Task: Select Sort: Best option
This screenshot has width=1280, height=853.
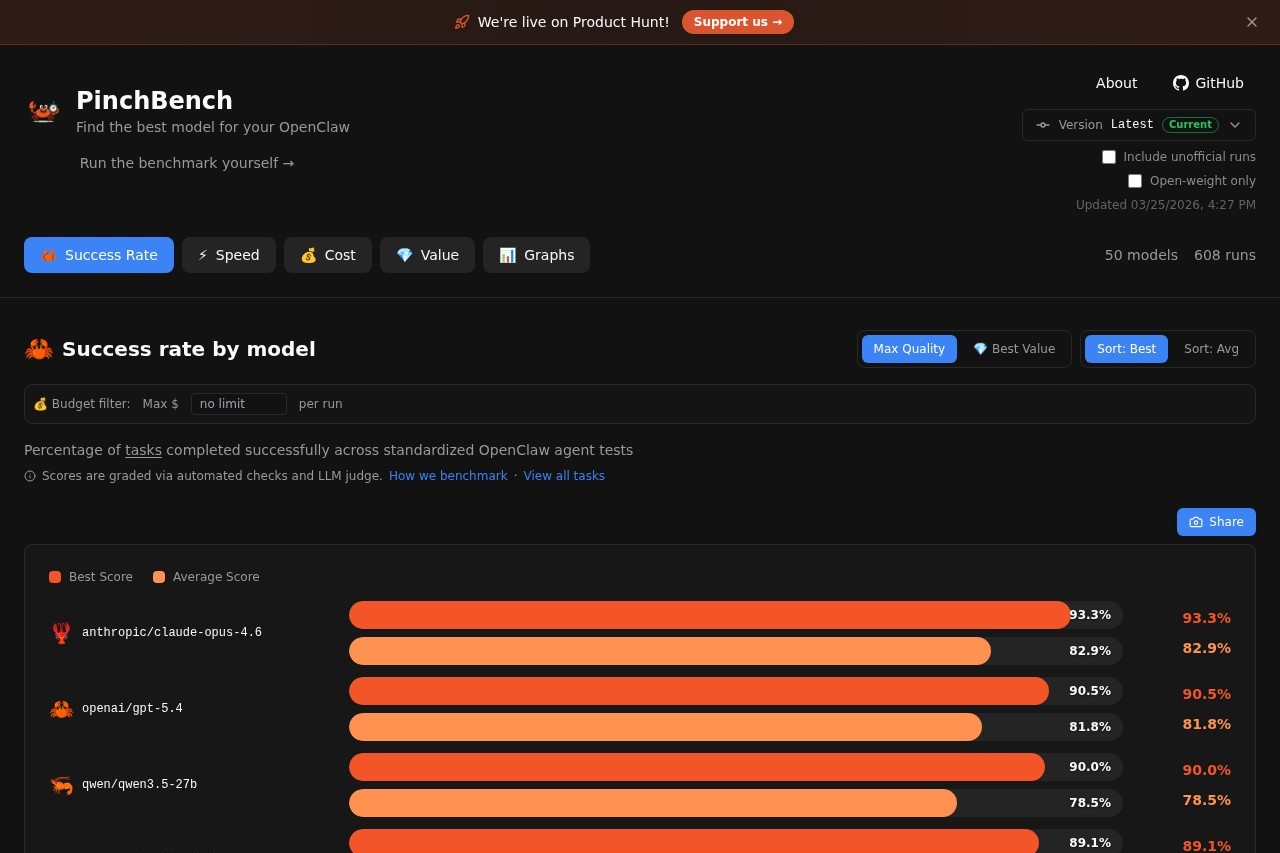Action: (1126, 349)
